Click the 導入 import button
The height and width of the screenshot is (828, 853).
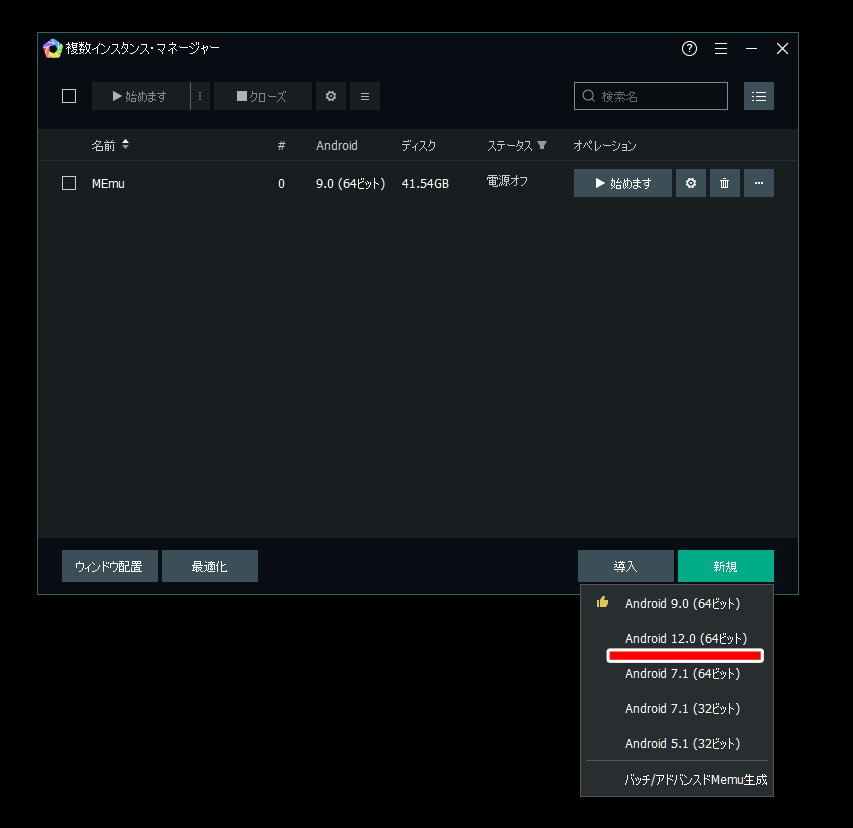pos(626,566)
